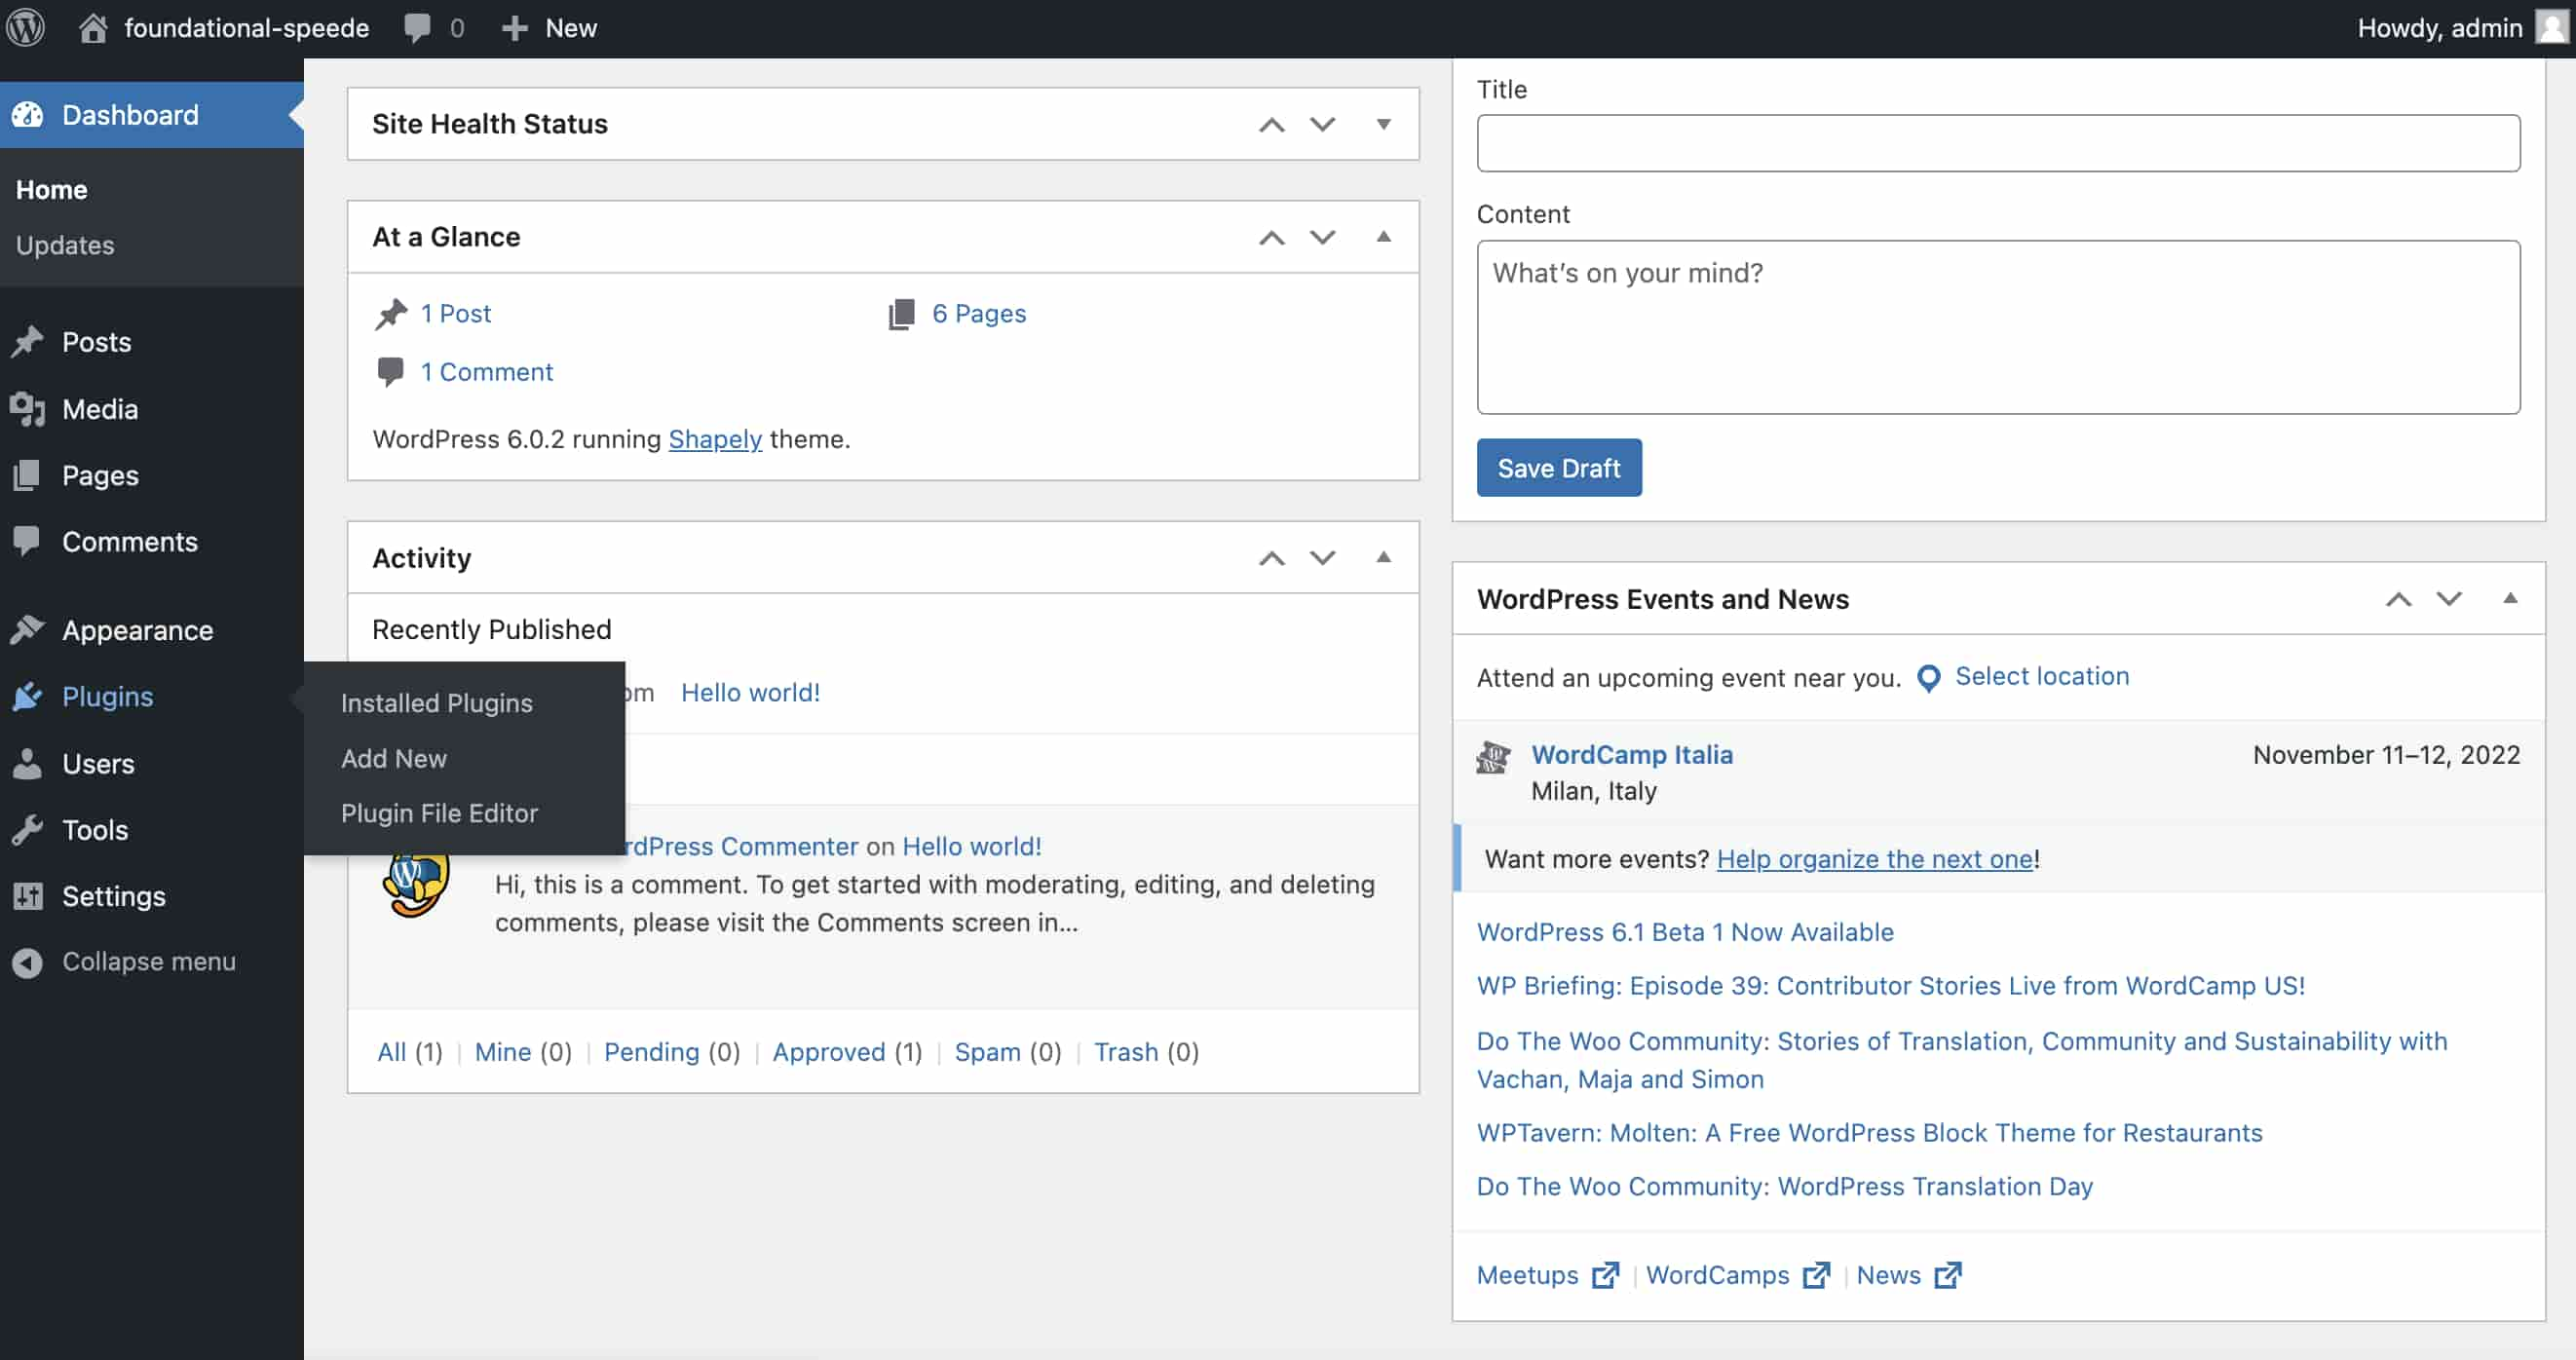
Task: Collapse the WordPress Events and News panel
Action: tap(2508, 598)
